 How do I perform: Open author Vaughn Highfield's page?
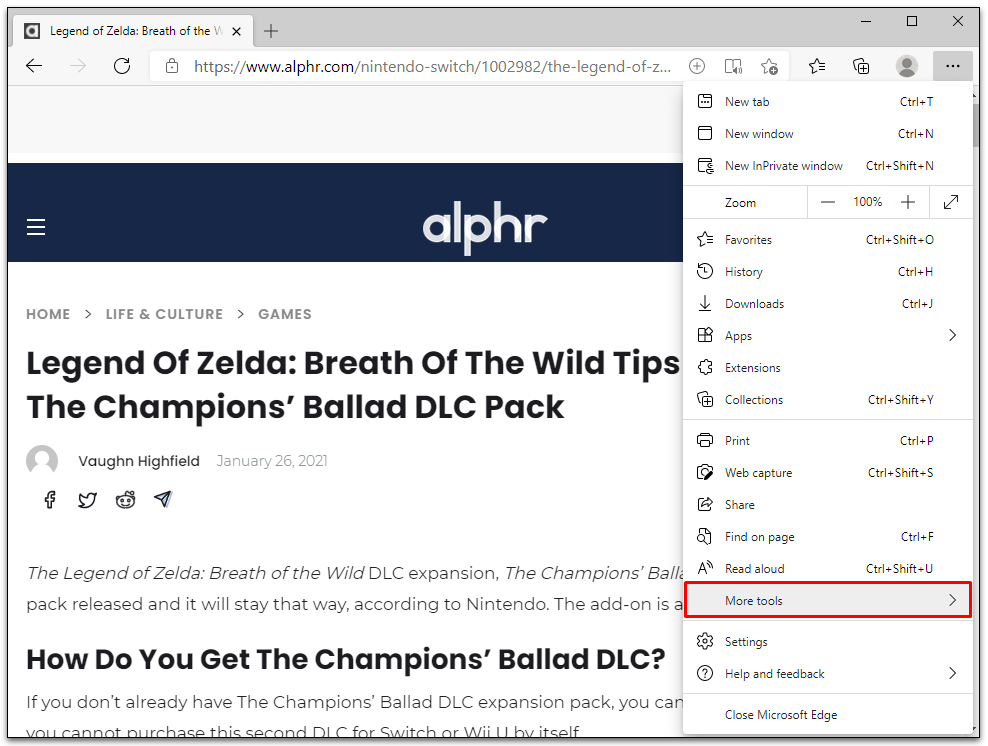[x=139, y=461]
